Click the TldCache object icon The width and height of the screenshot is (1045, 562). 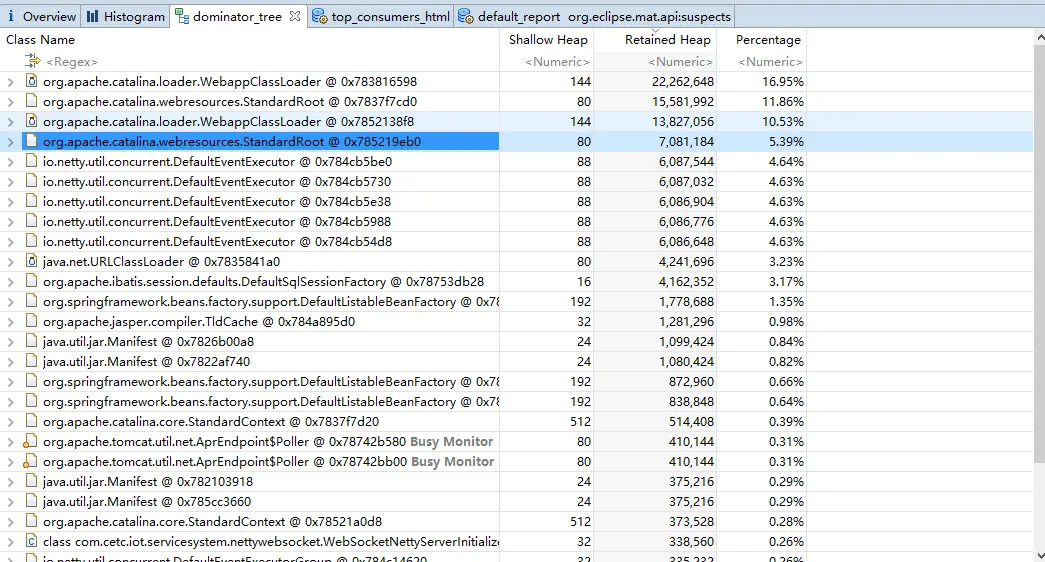[31, 321]
